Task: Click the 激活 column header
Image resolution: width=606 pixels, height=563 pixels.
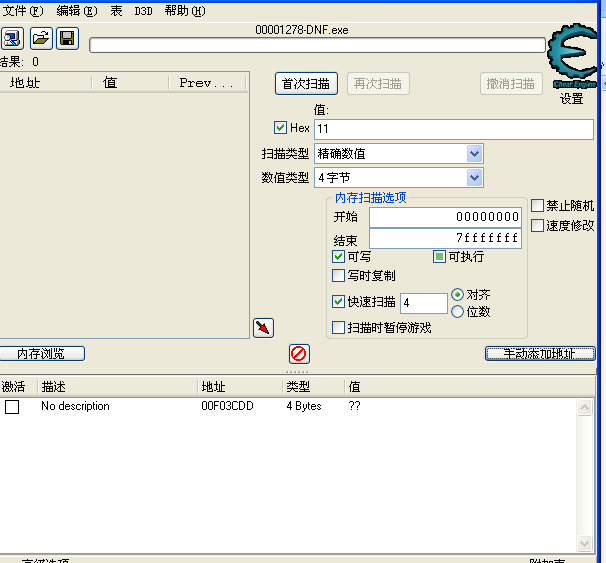Action: 19,386
